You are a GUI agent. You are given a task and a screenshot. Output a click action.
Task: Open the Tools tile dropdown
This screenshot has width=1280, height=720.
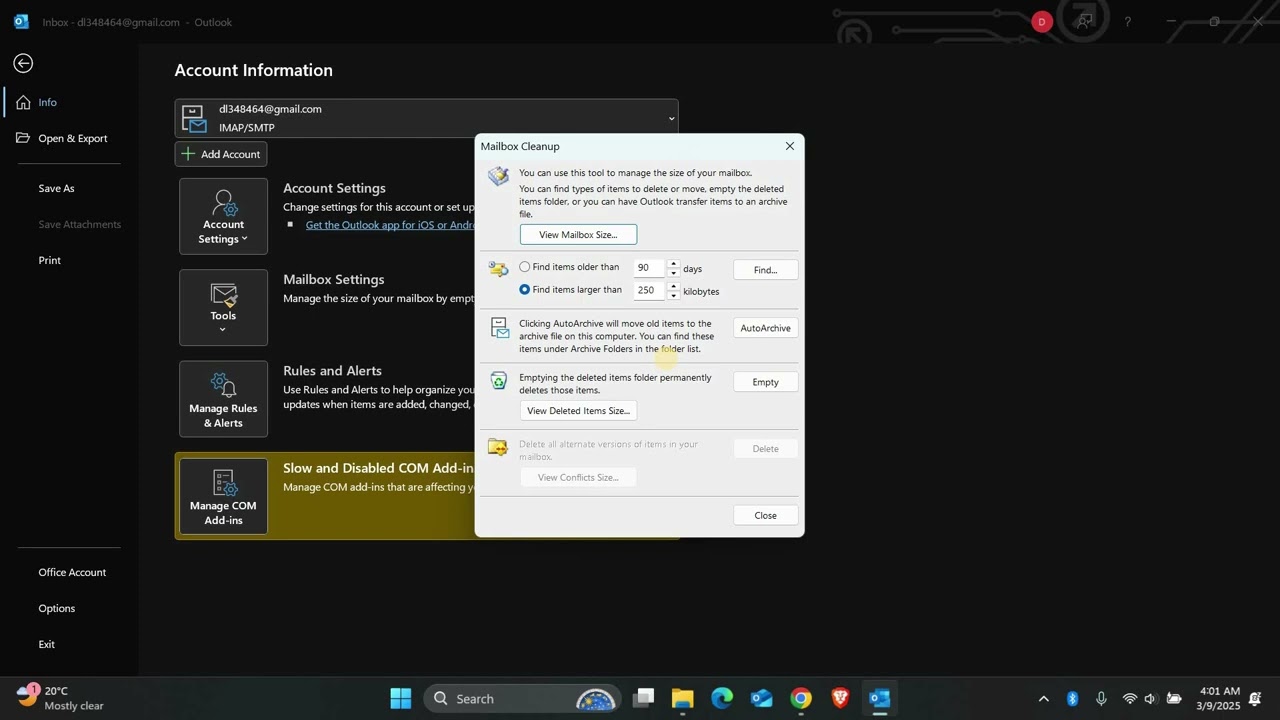223,307
